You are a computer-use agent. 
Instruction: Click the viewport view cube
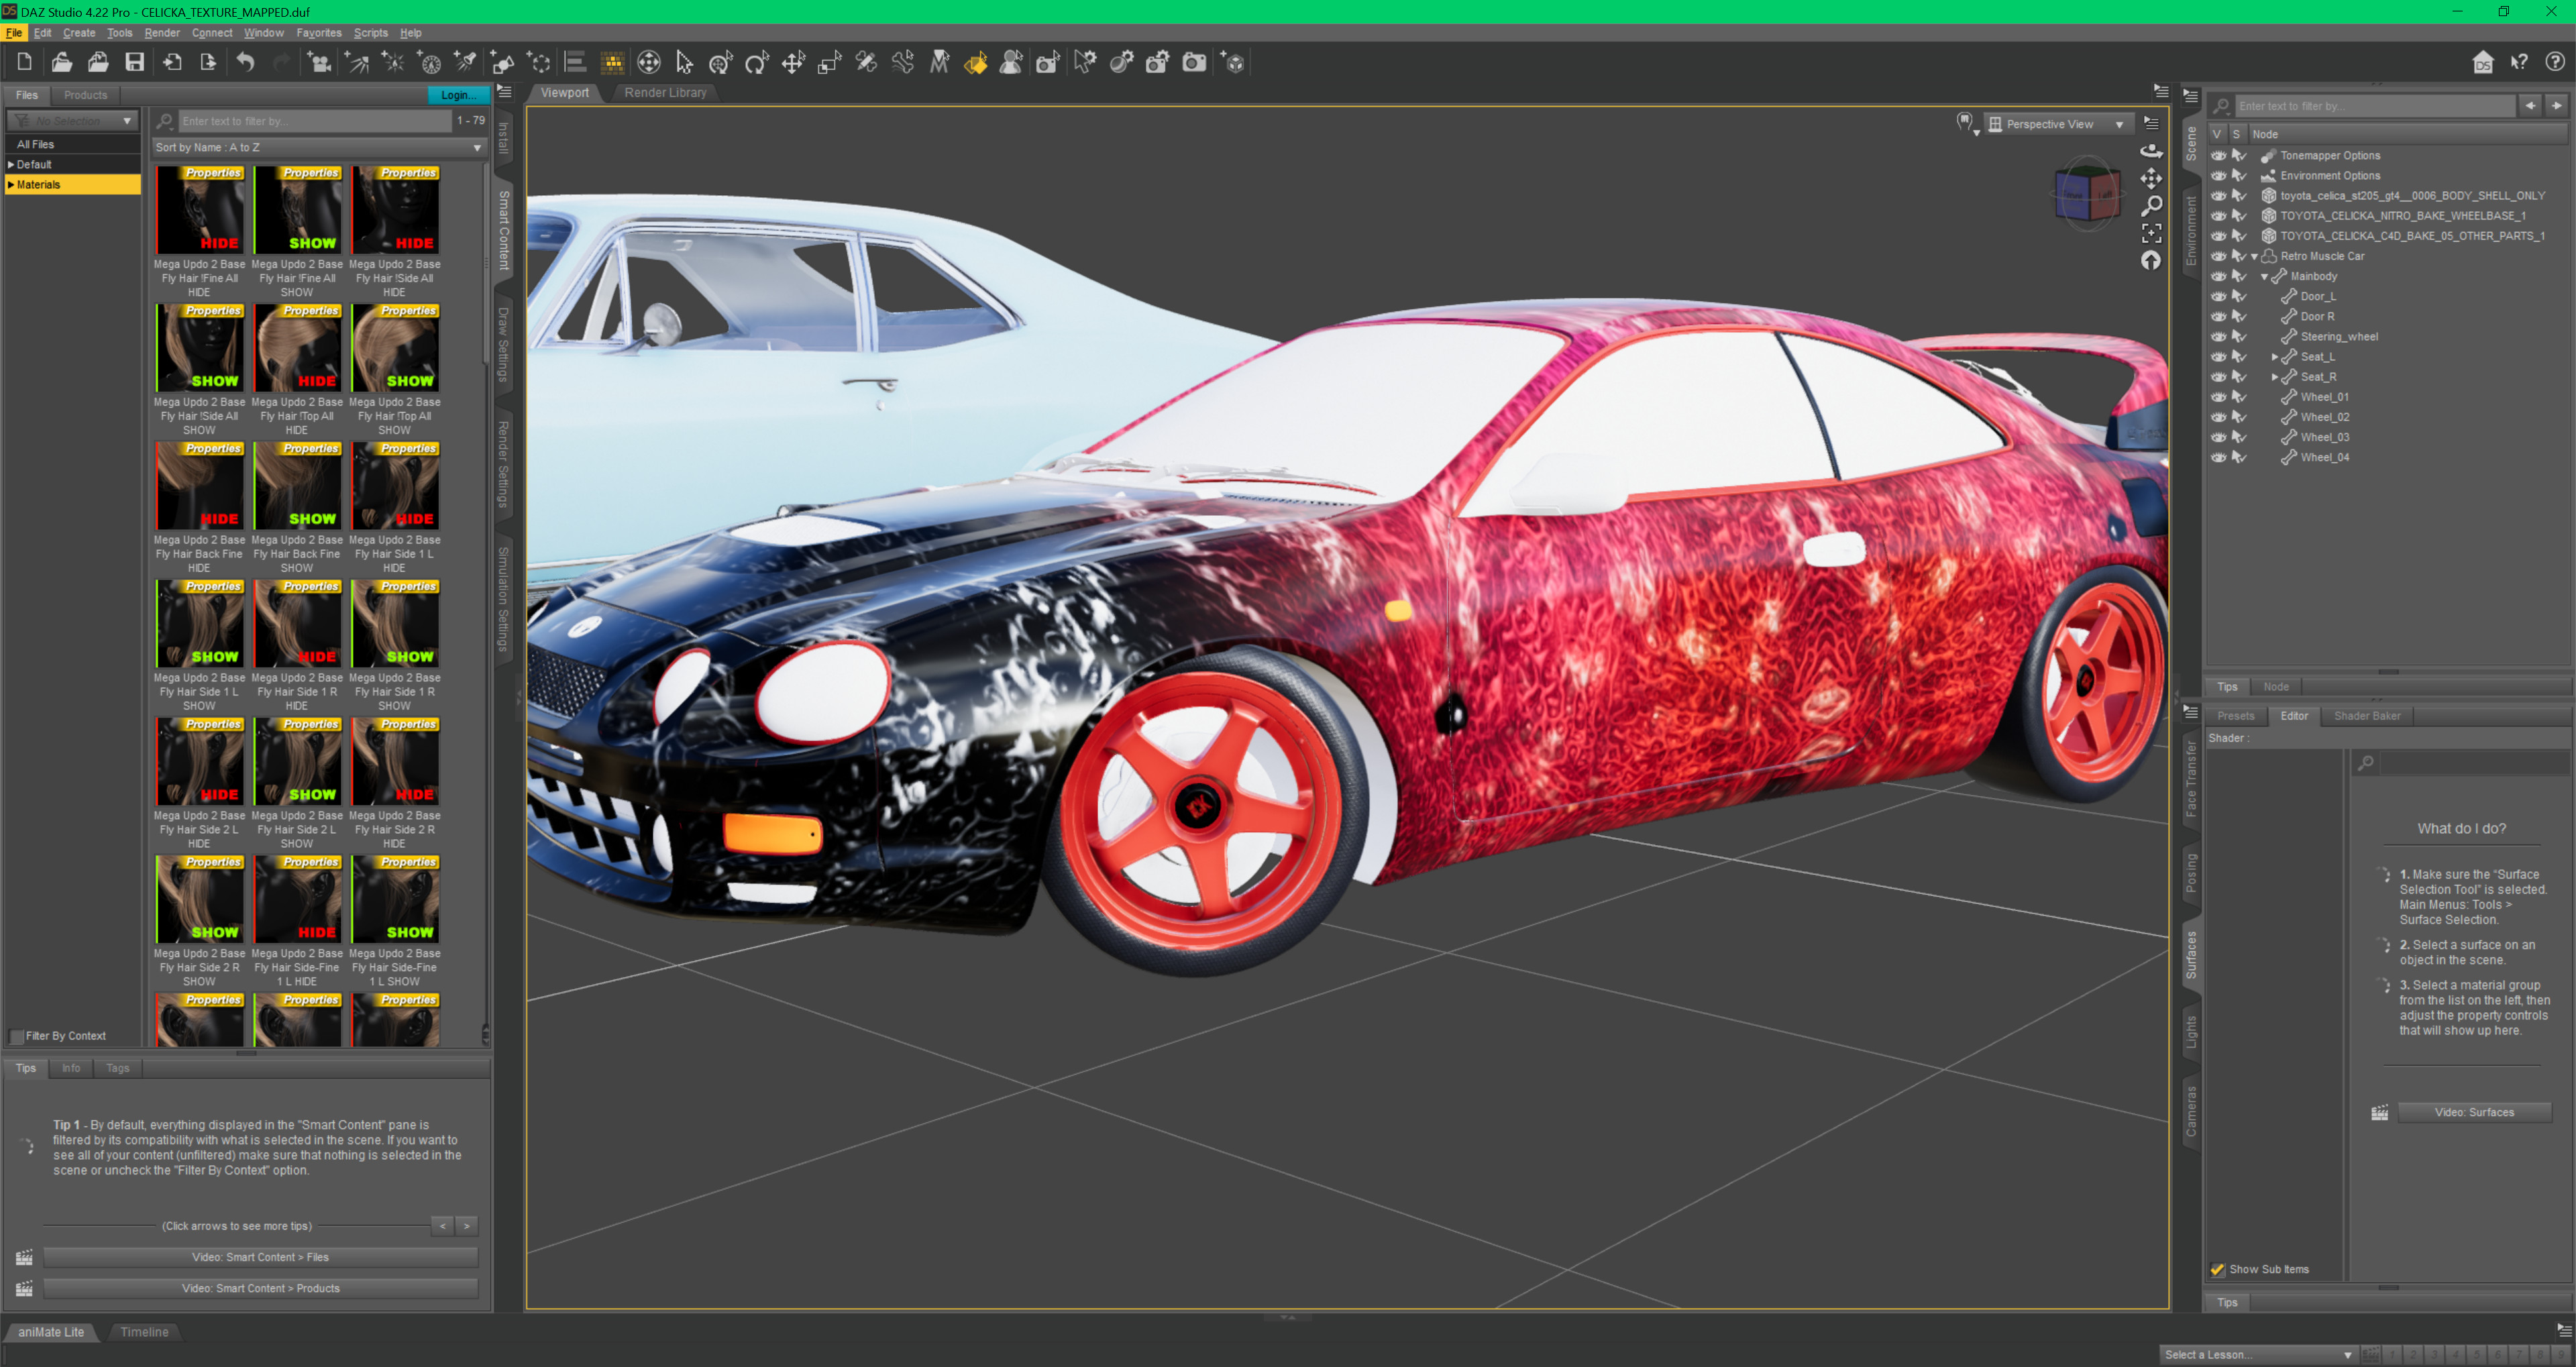(2088, 195)
